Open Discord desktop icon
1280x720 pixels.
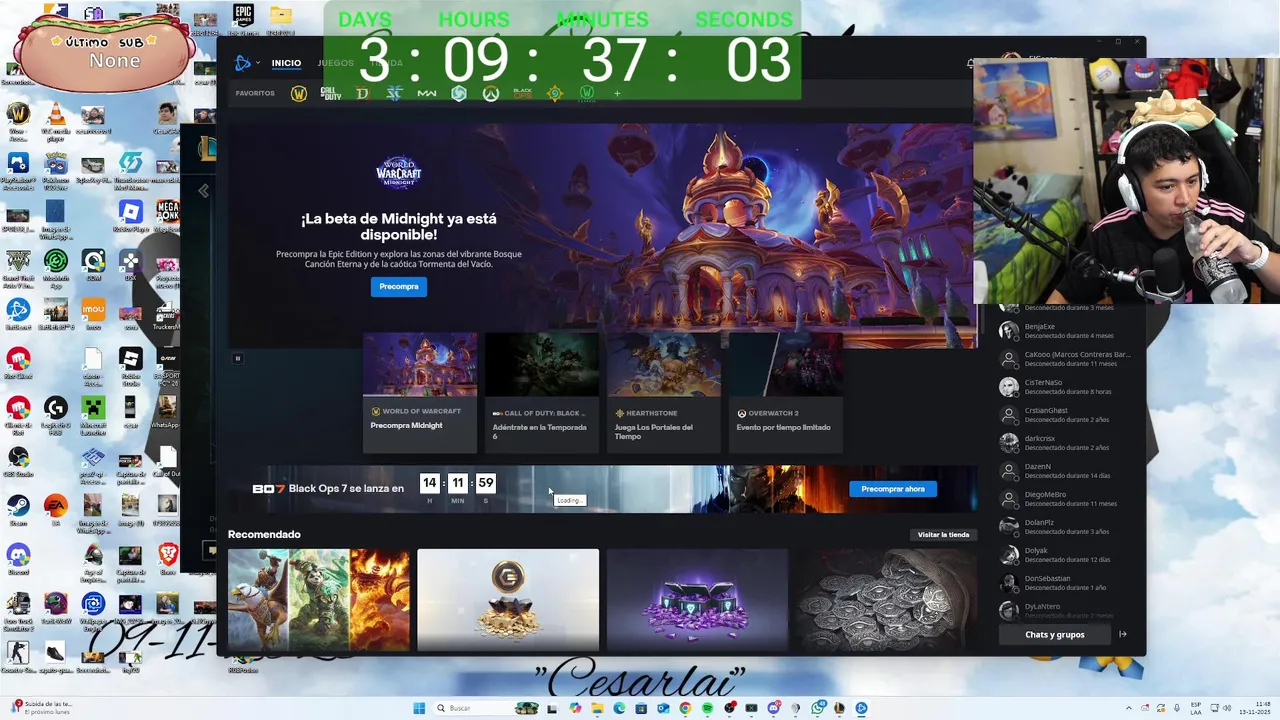pos(18,559)
